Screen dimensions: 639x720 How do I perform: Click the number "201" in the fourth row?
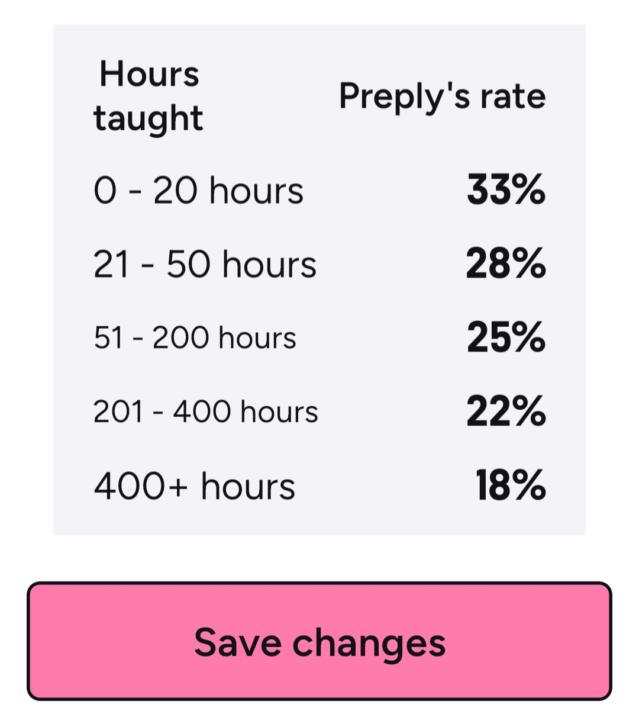click(116, 412)
